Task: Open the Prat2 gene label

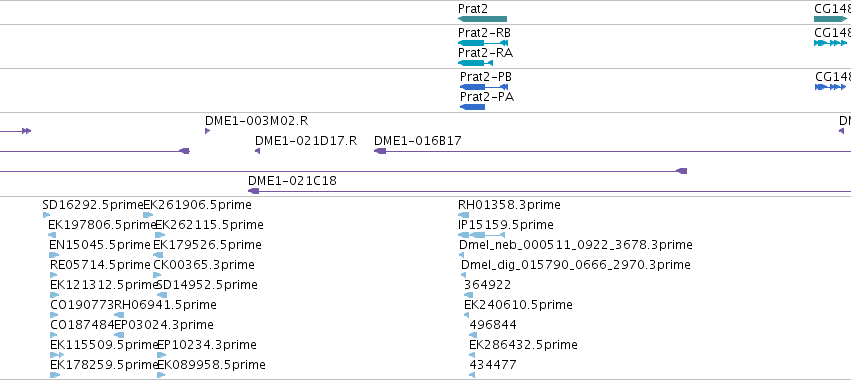Action: [x=473, y=9]
